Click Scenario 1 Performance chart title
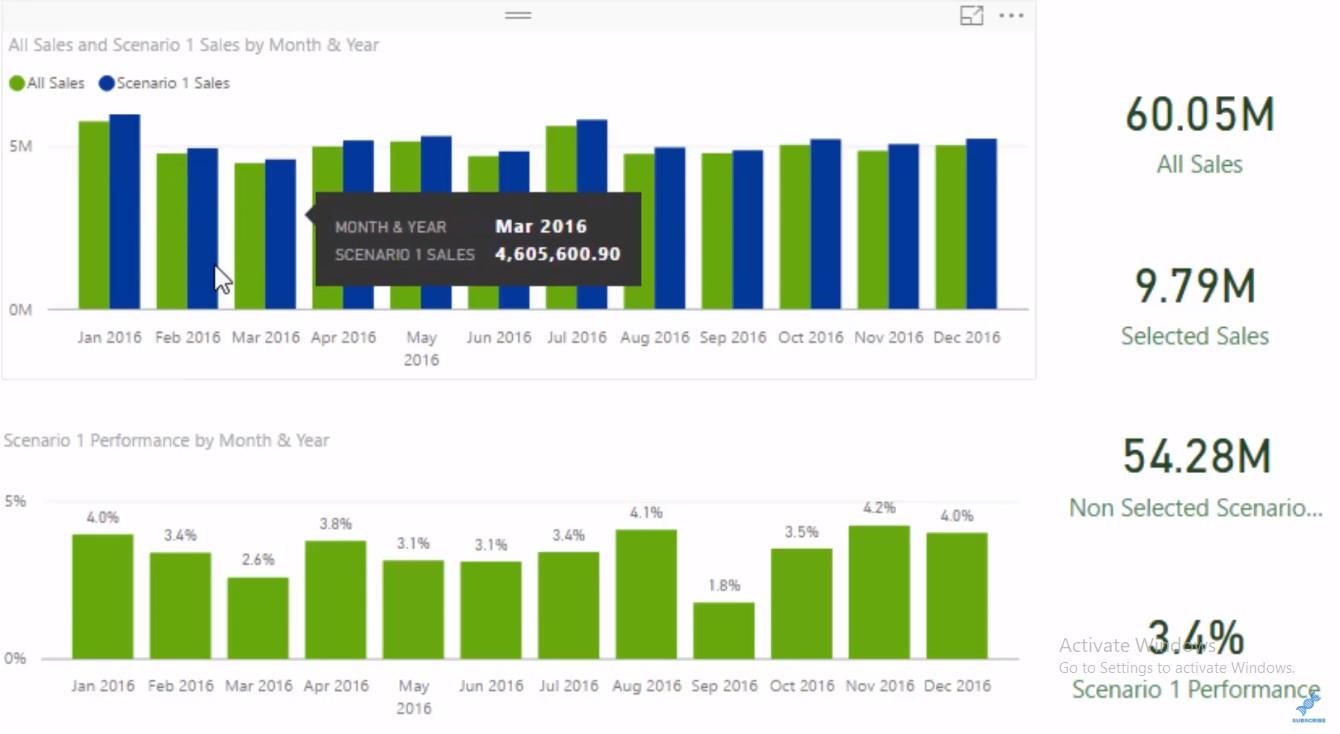This screenshot has width=1340, height=734. tap(166, 440)
